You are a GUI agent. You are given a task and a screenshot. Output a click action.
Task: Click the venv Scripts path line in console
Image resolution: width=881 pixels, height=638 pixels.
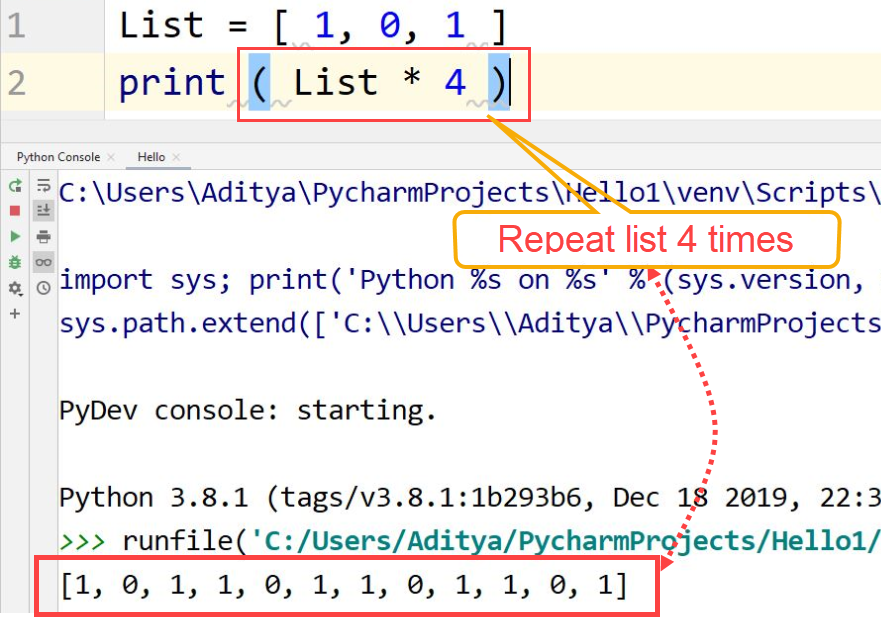[x=469, y=193]
